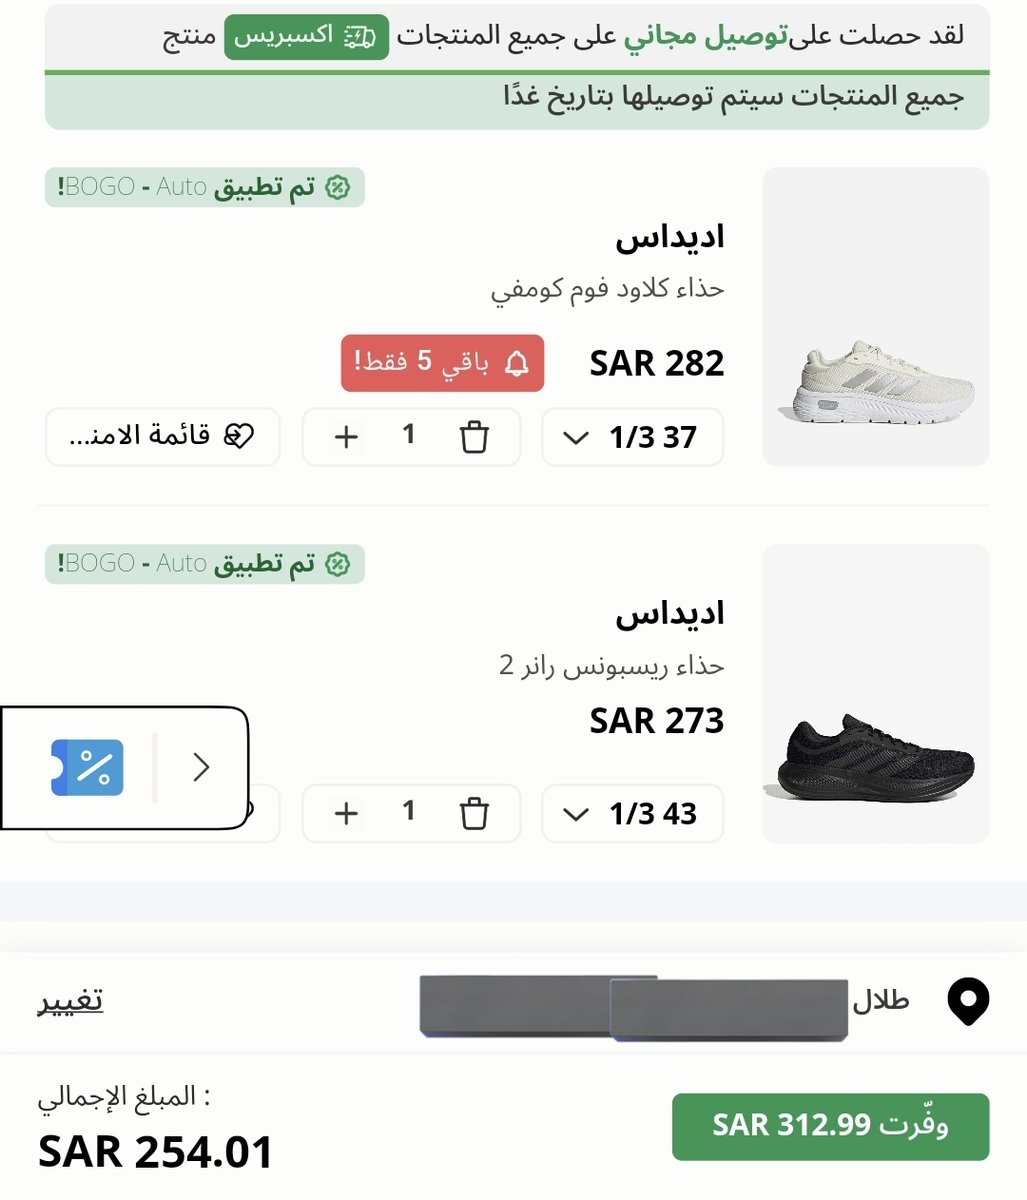Open the size dropdown showing 43 1/3

point(632,813)
